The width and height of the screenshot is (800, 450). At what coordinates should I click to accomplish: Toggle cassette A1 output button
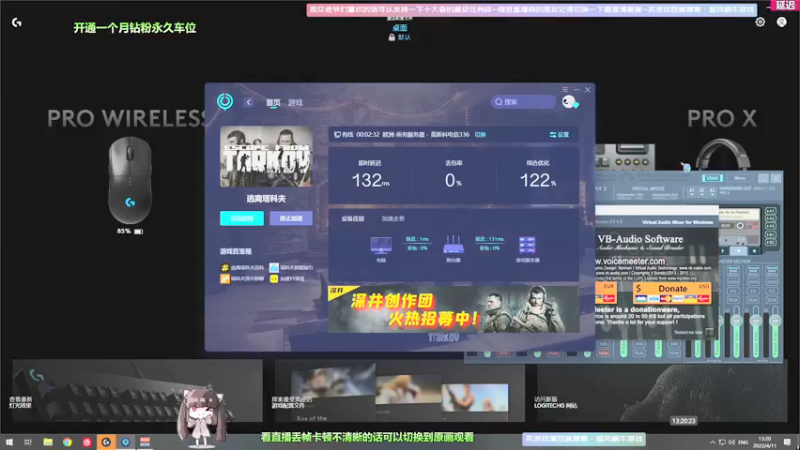[x=770, y=211]
